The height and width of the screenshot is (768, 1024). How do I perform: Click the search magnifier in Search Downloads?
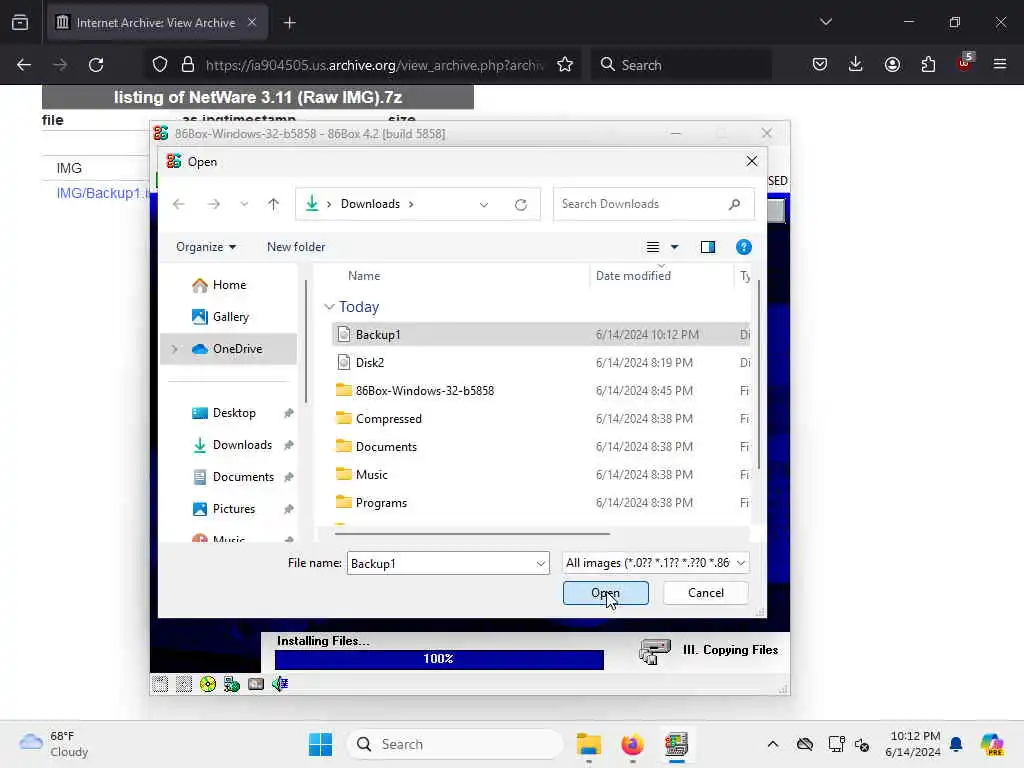click(735, 204)
